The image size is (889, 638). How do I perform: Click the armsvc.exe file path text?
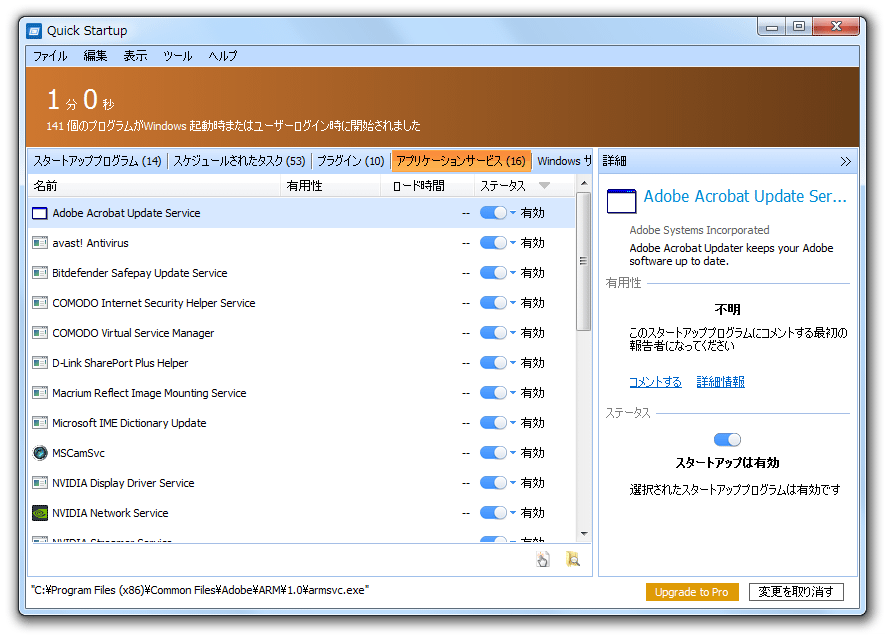tap(200, 590)
